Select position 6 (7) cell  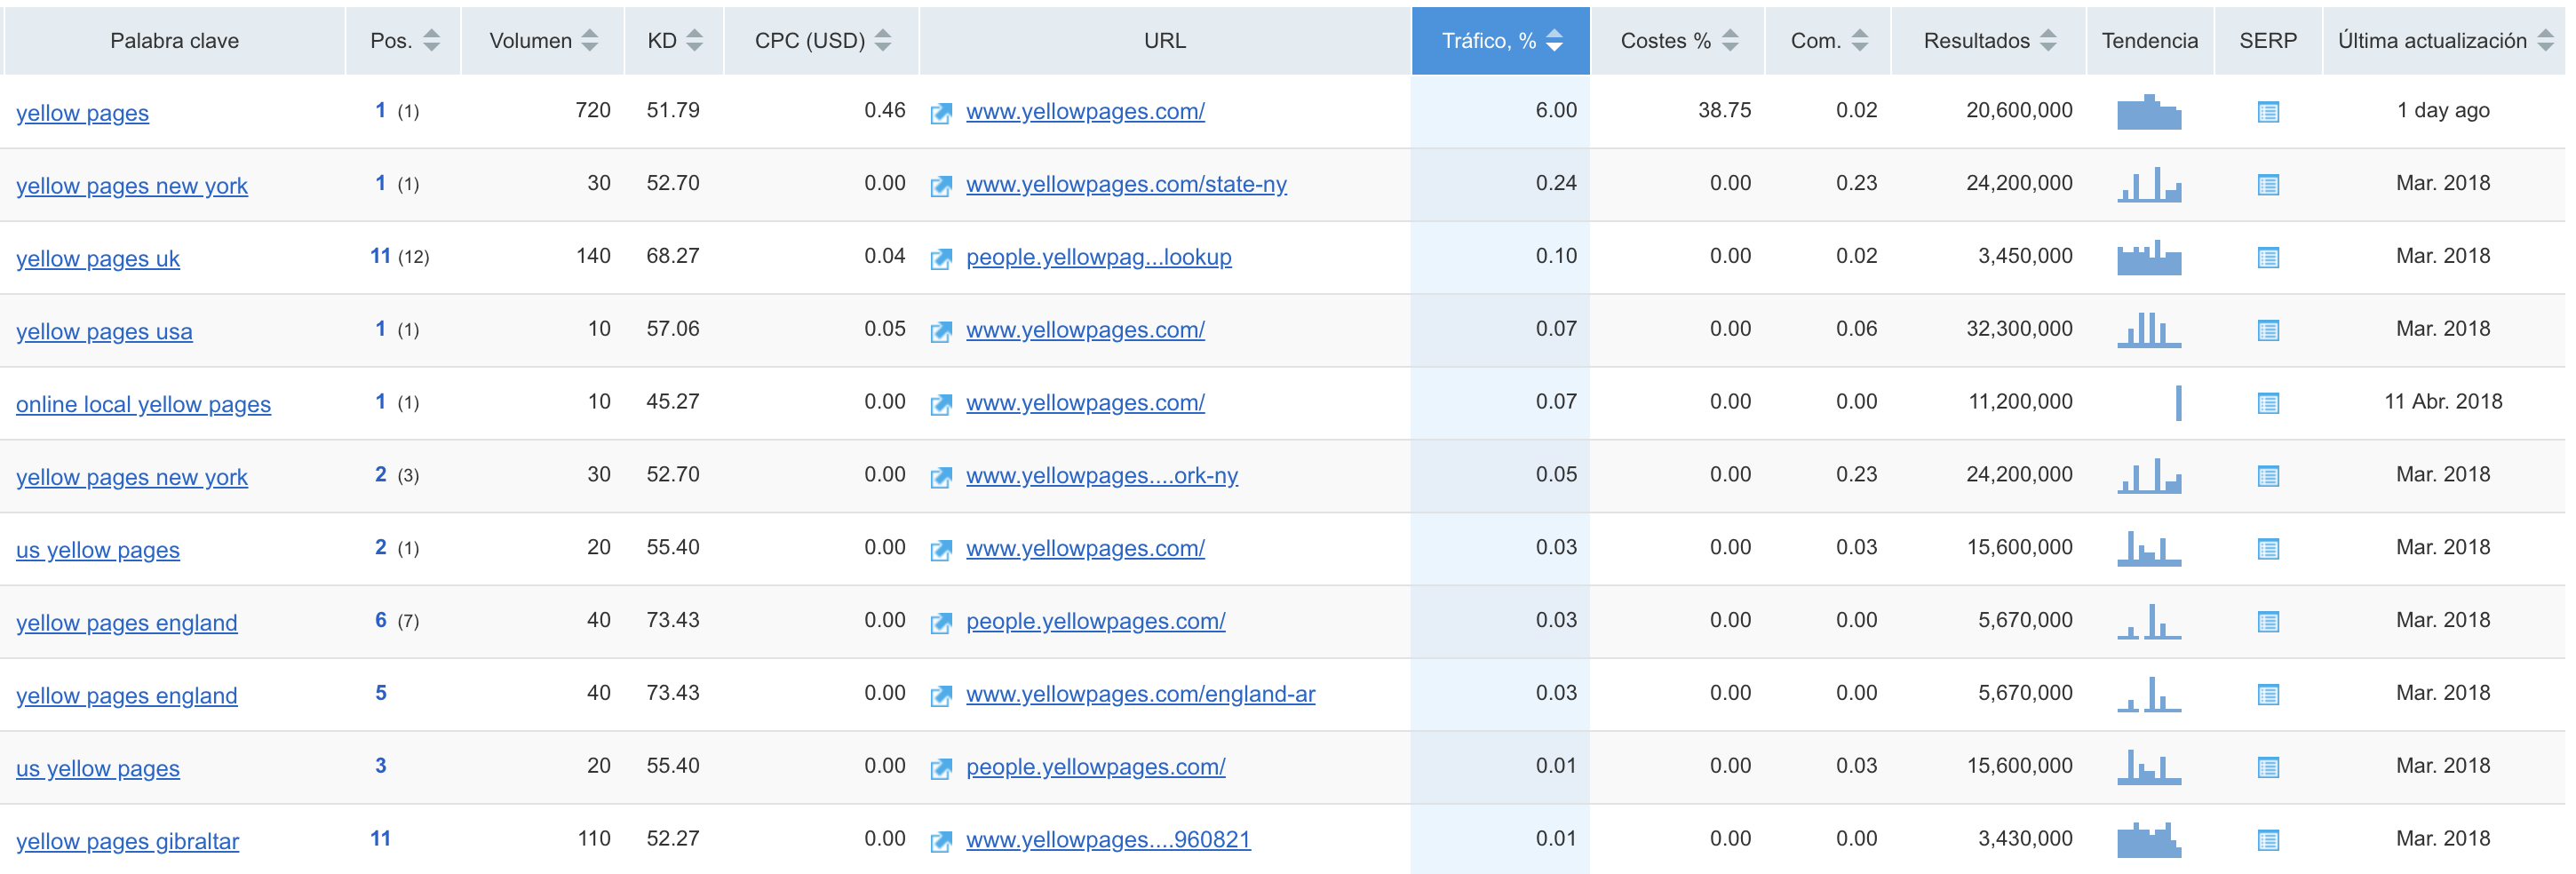click(x=396, y=620)
